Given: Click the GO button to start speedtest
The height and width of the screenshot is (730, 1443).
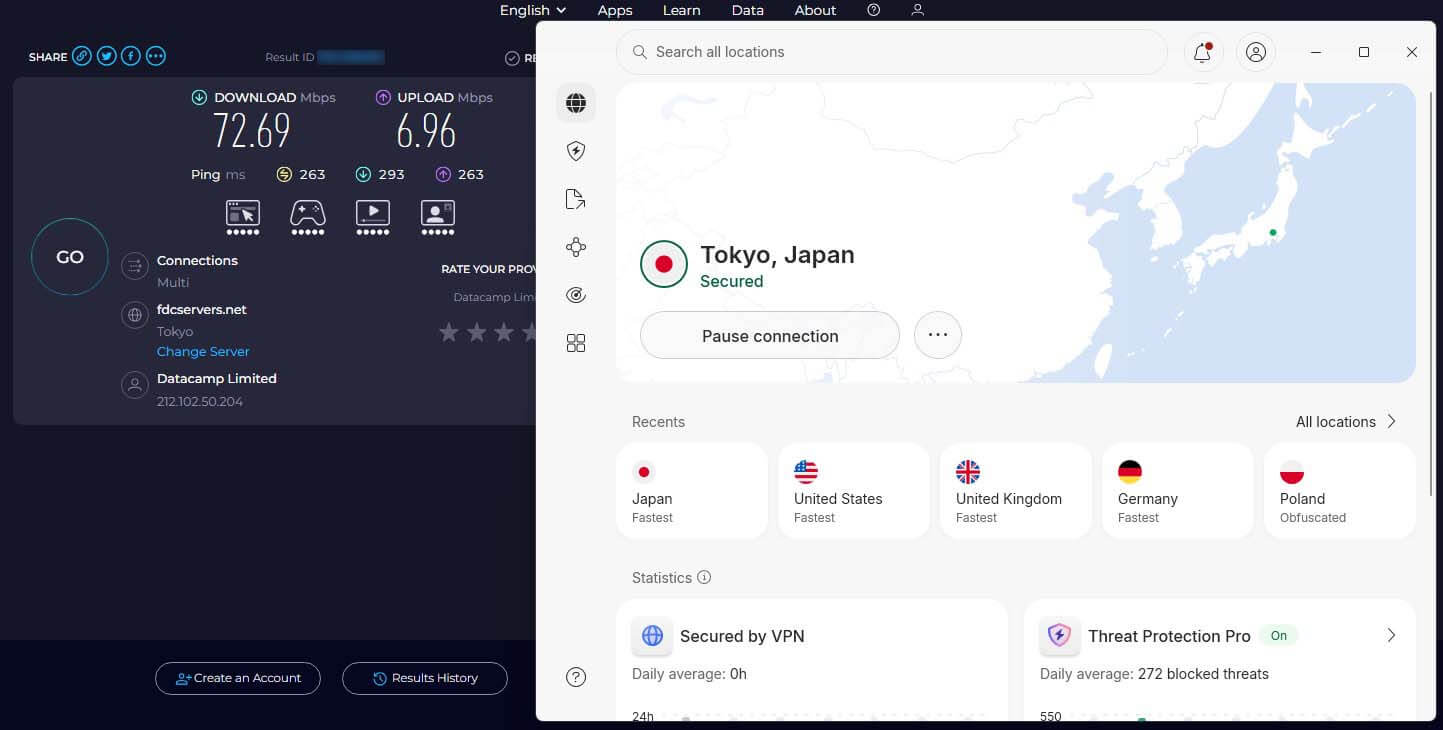Looking at the screenshot, I should click(70, 257).
